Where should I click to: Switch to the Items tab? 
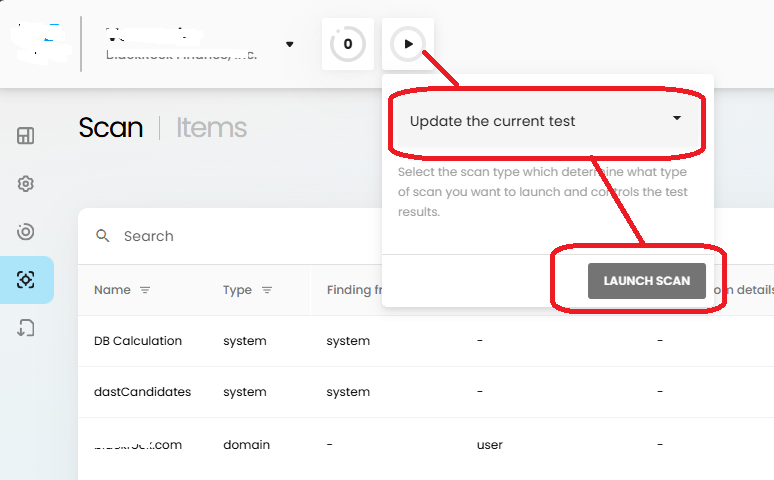coord(211,127)
